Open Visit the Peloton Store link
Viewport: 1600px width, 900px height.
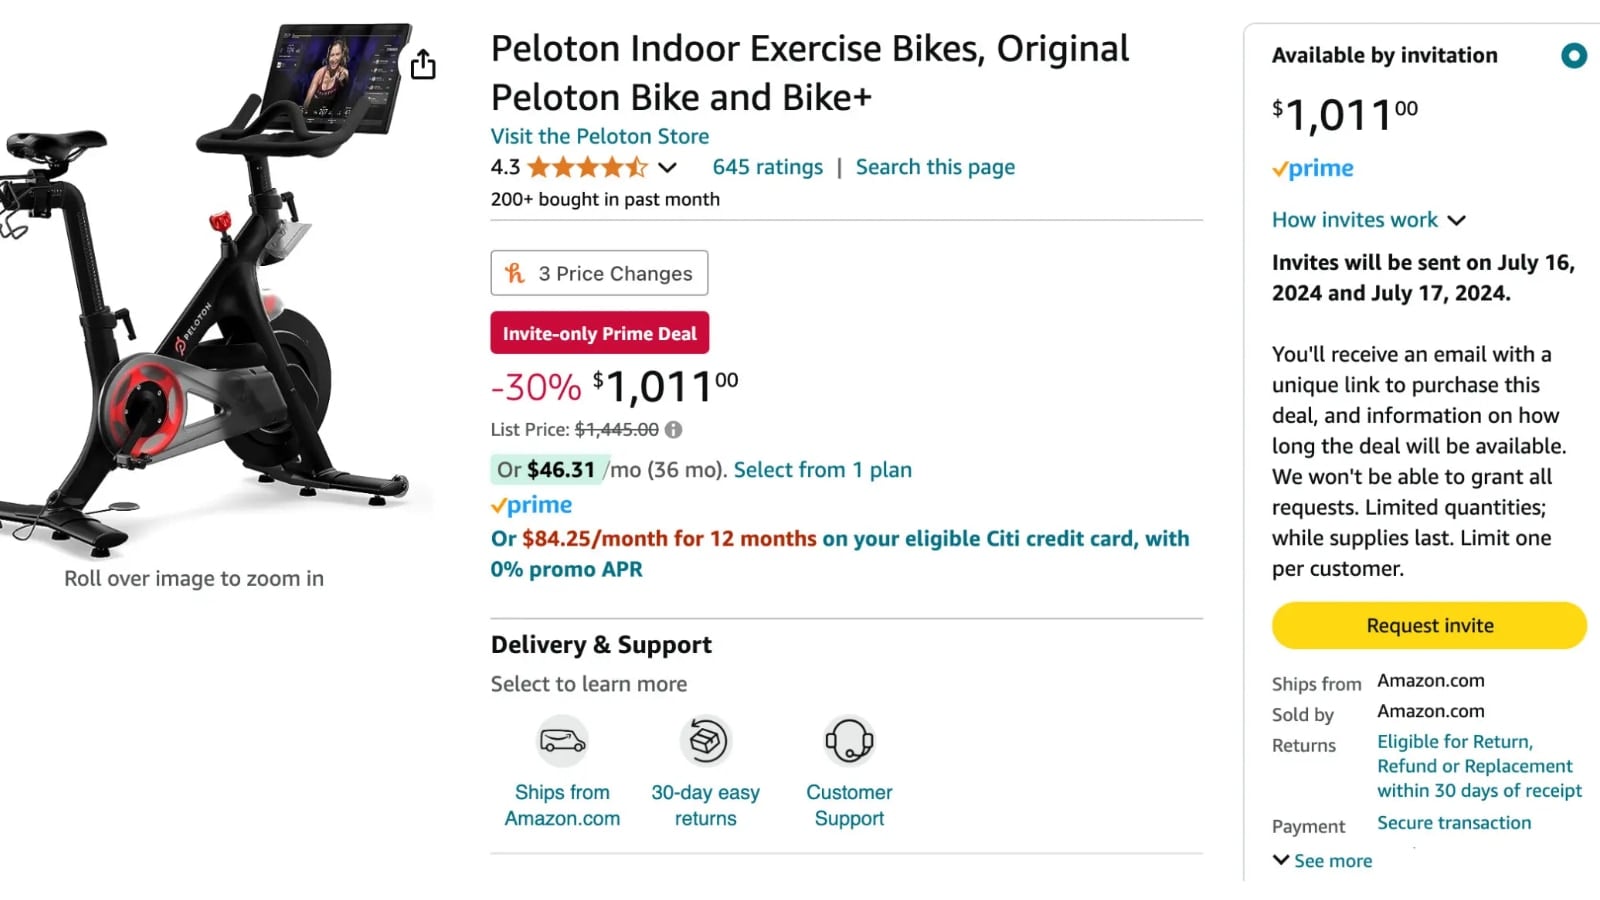click(x=599, y=136)
